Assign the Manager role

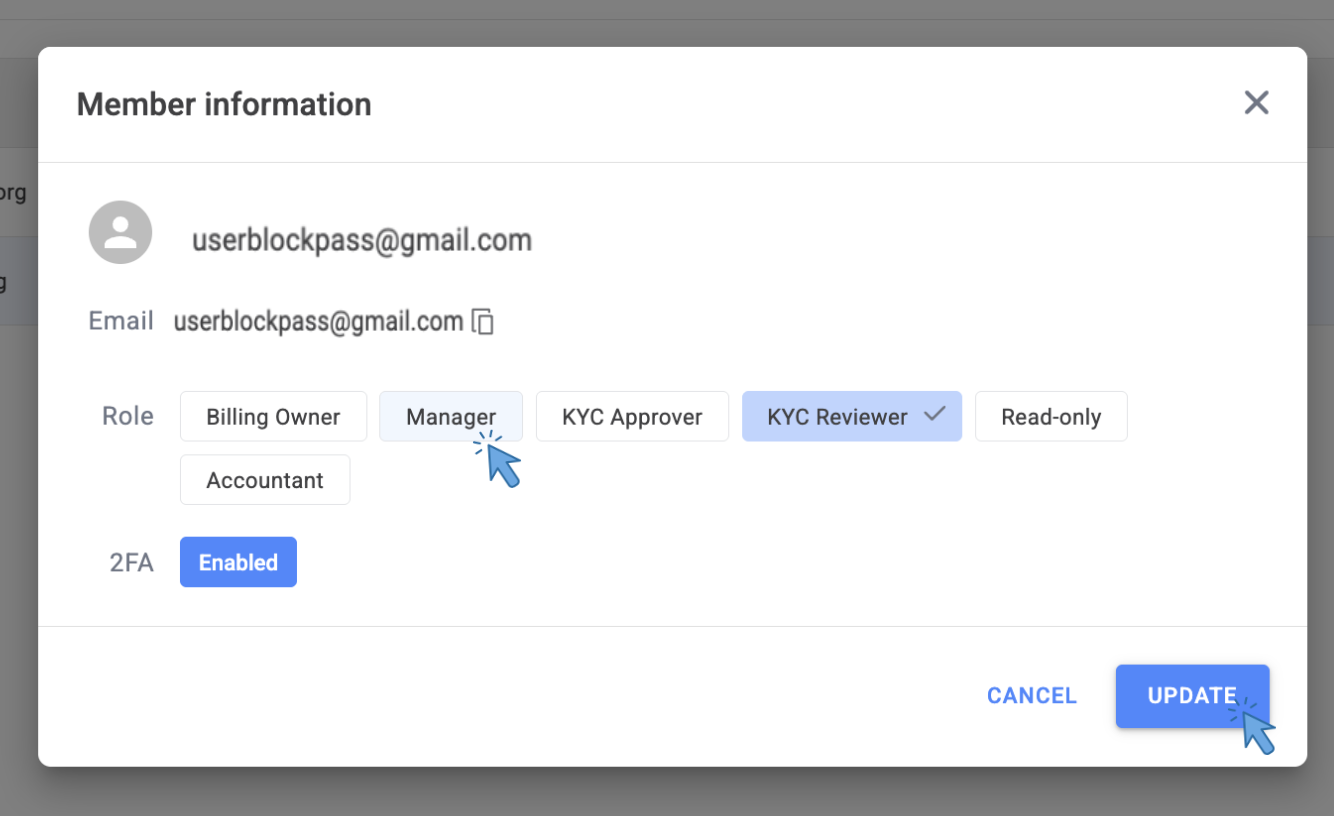pyautogui.click(x=450, y=417)
